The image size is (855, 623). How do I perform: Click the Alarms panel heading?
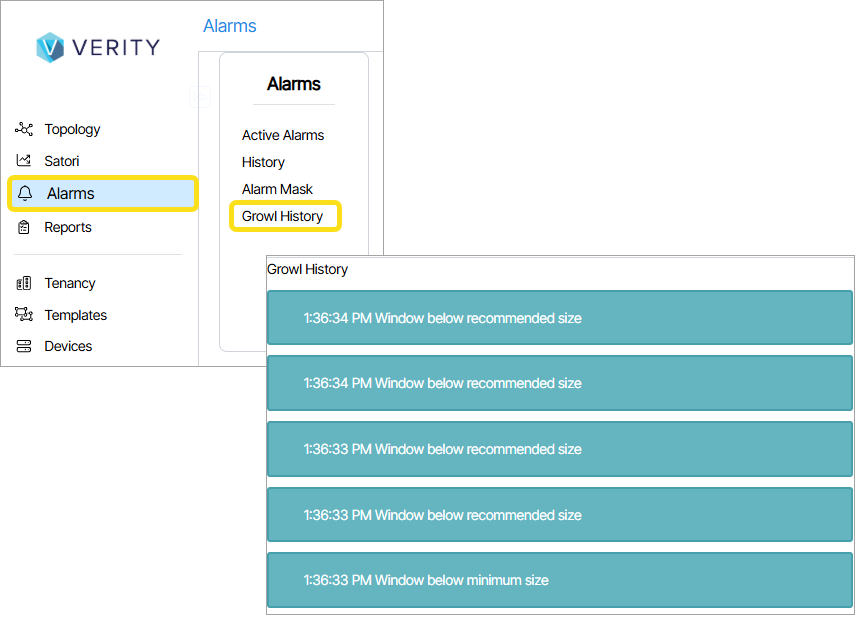click(293, 85)
